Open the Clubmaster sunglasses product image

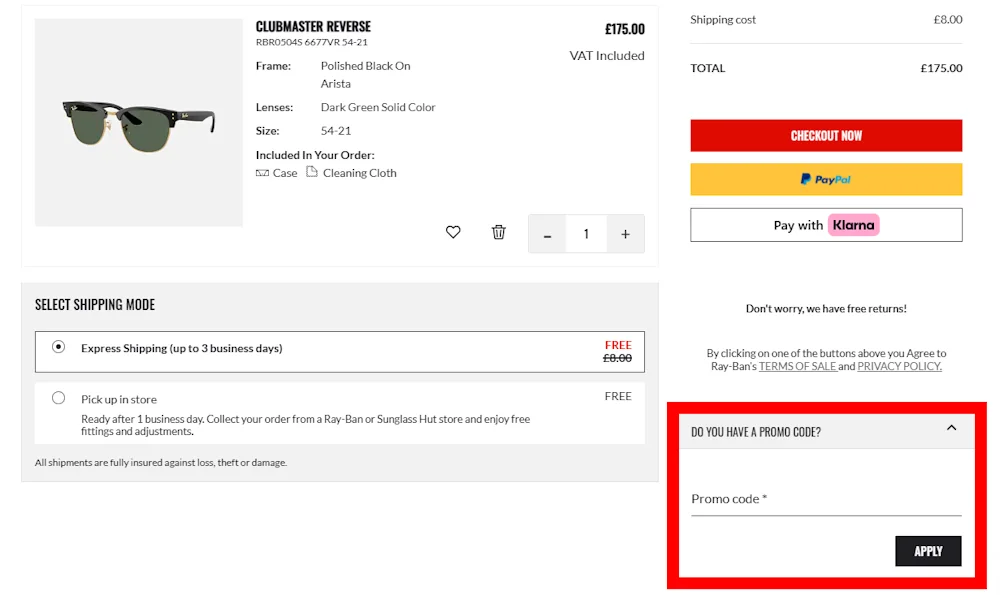coord(138,122)
